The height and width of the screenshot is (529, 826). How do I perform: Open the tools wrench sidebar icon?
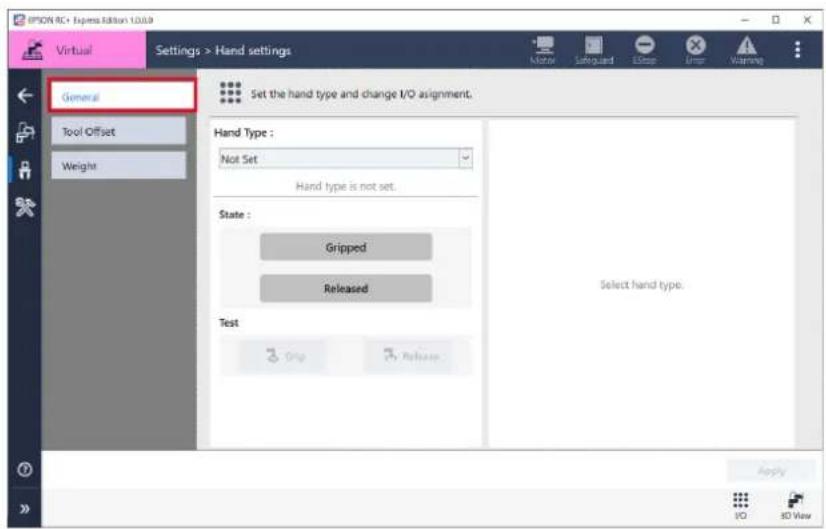coord(25,208)
